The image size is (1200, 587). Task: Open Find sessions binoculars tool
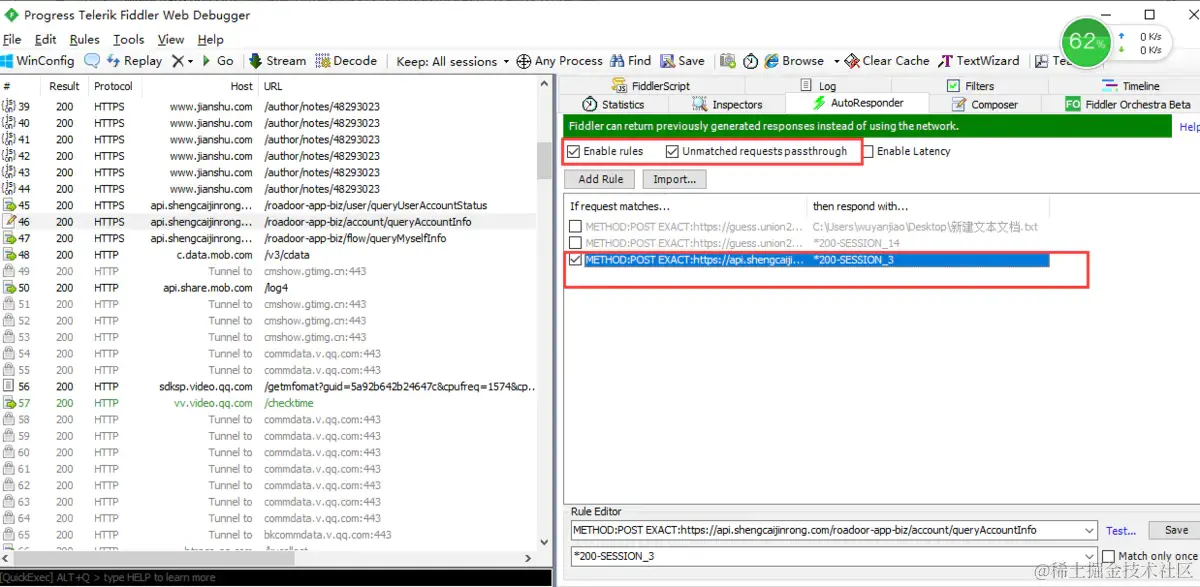630,61
